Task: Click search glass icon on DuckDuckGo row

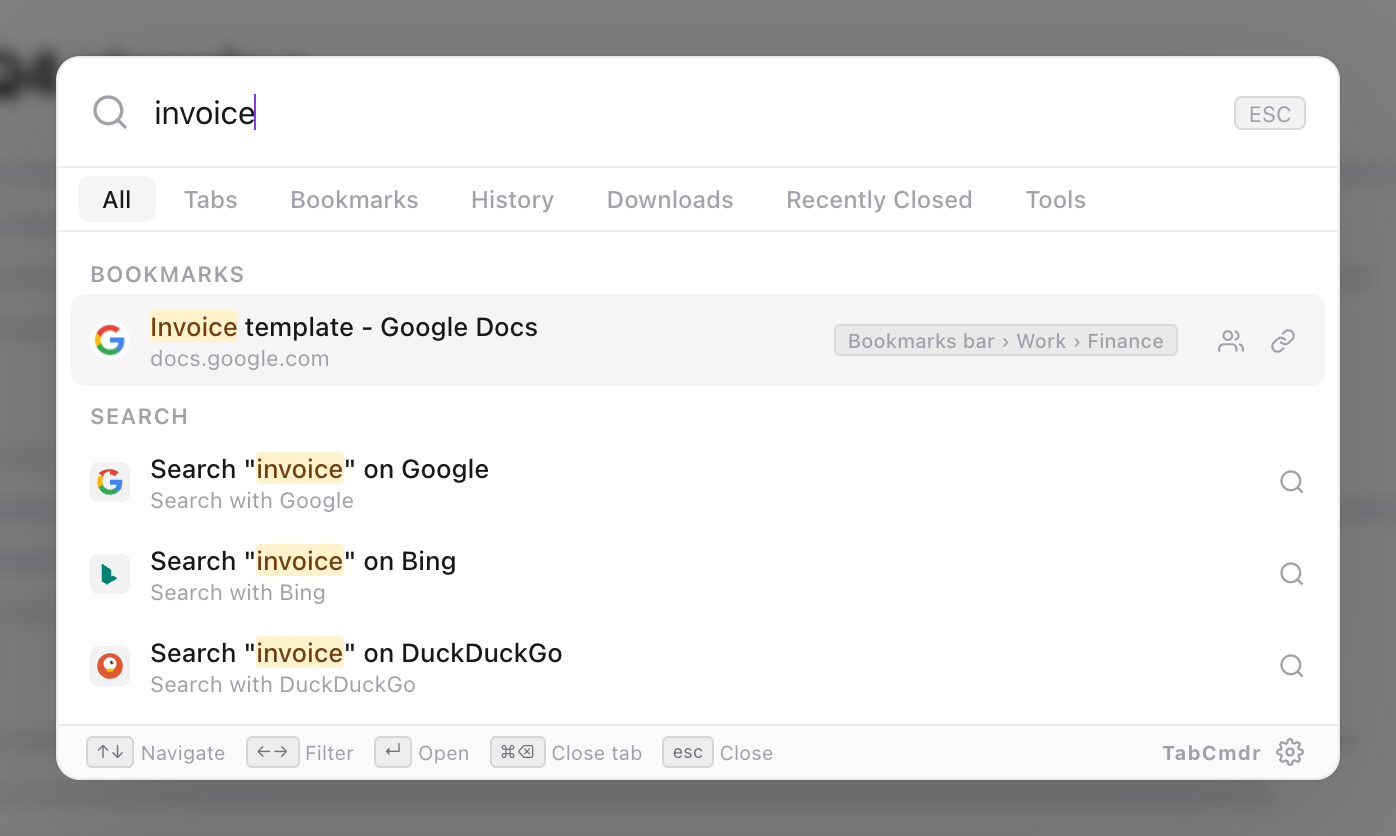Action: point(1292,666)
